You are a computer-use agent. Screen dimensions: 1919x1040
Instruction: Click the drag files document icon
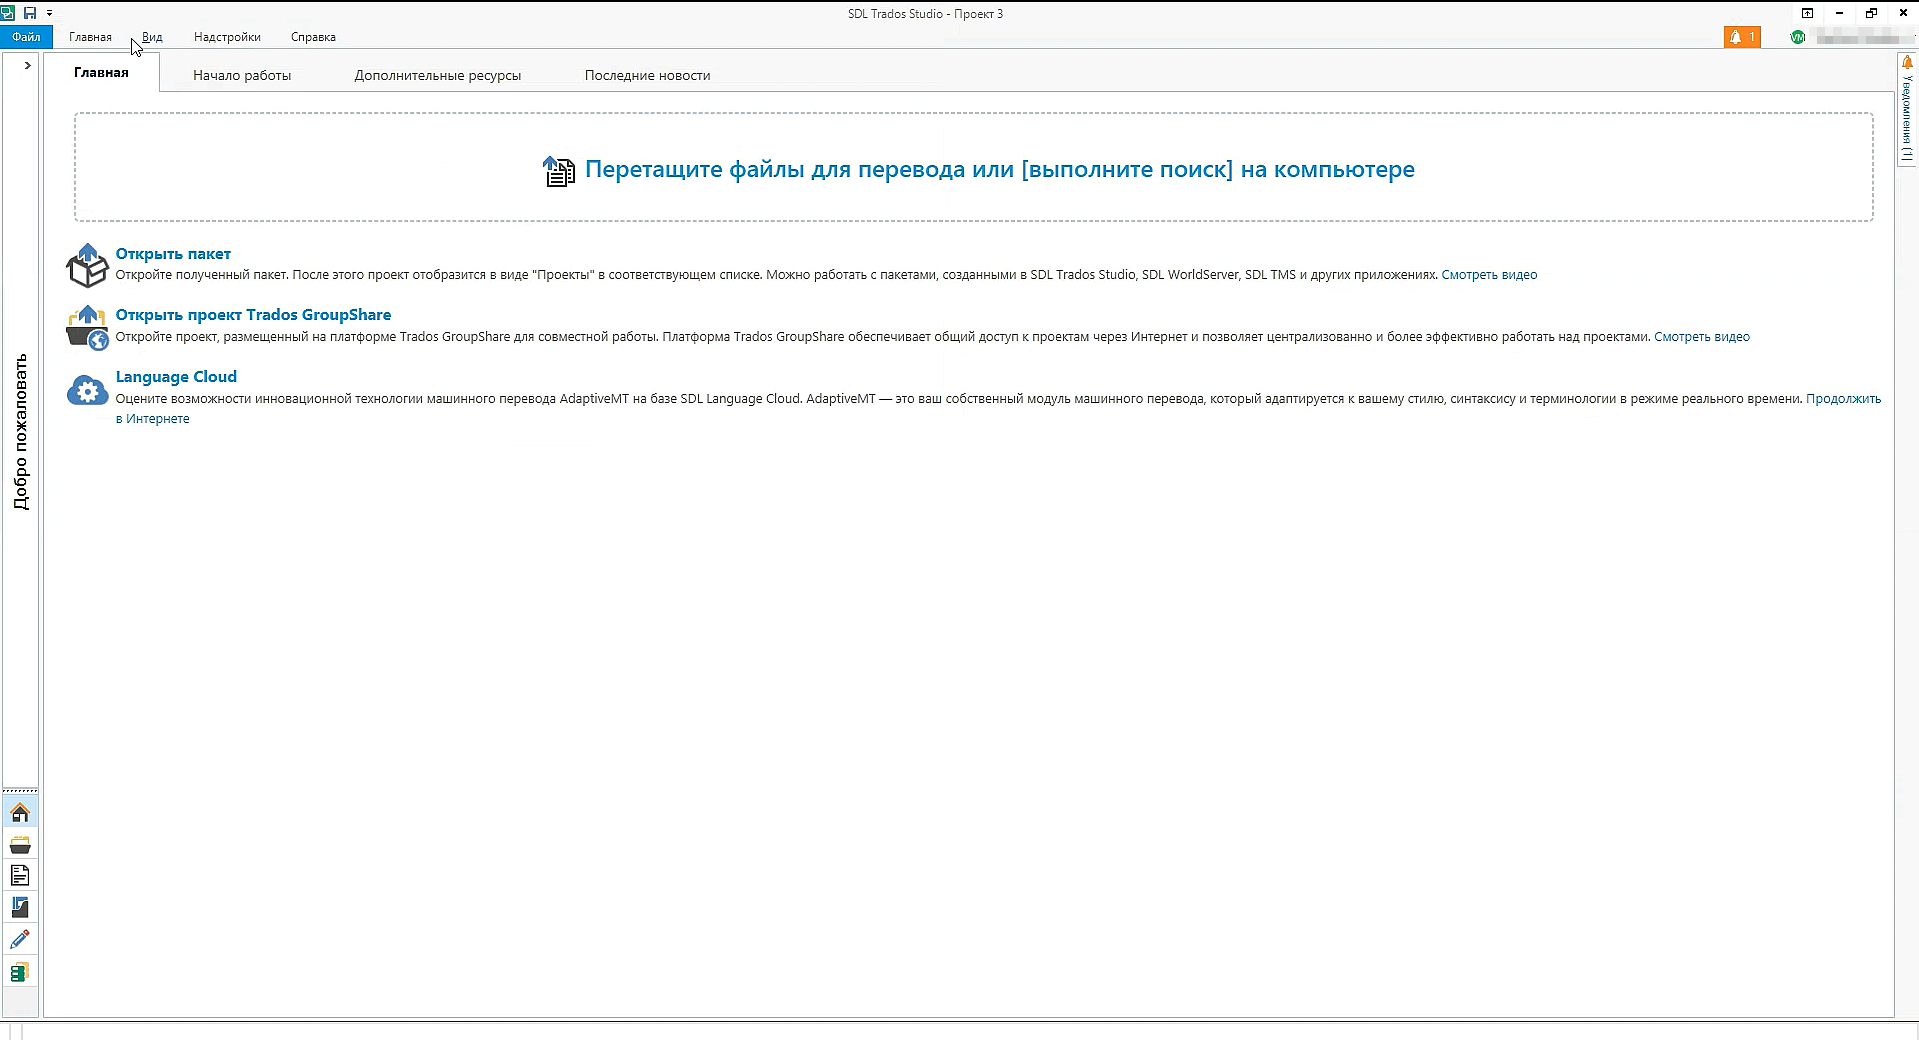[559, 170]
